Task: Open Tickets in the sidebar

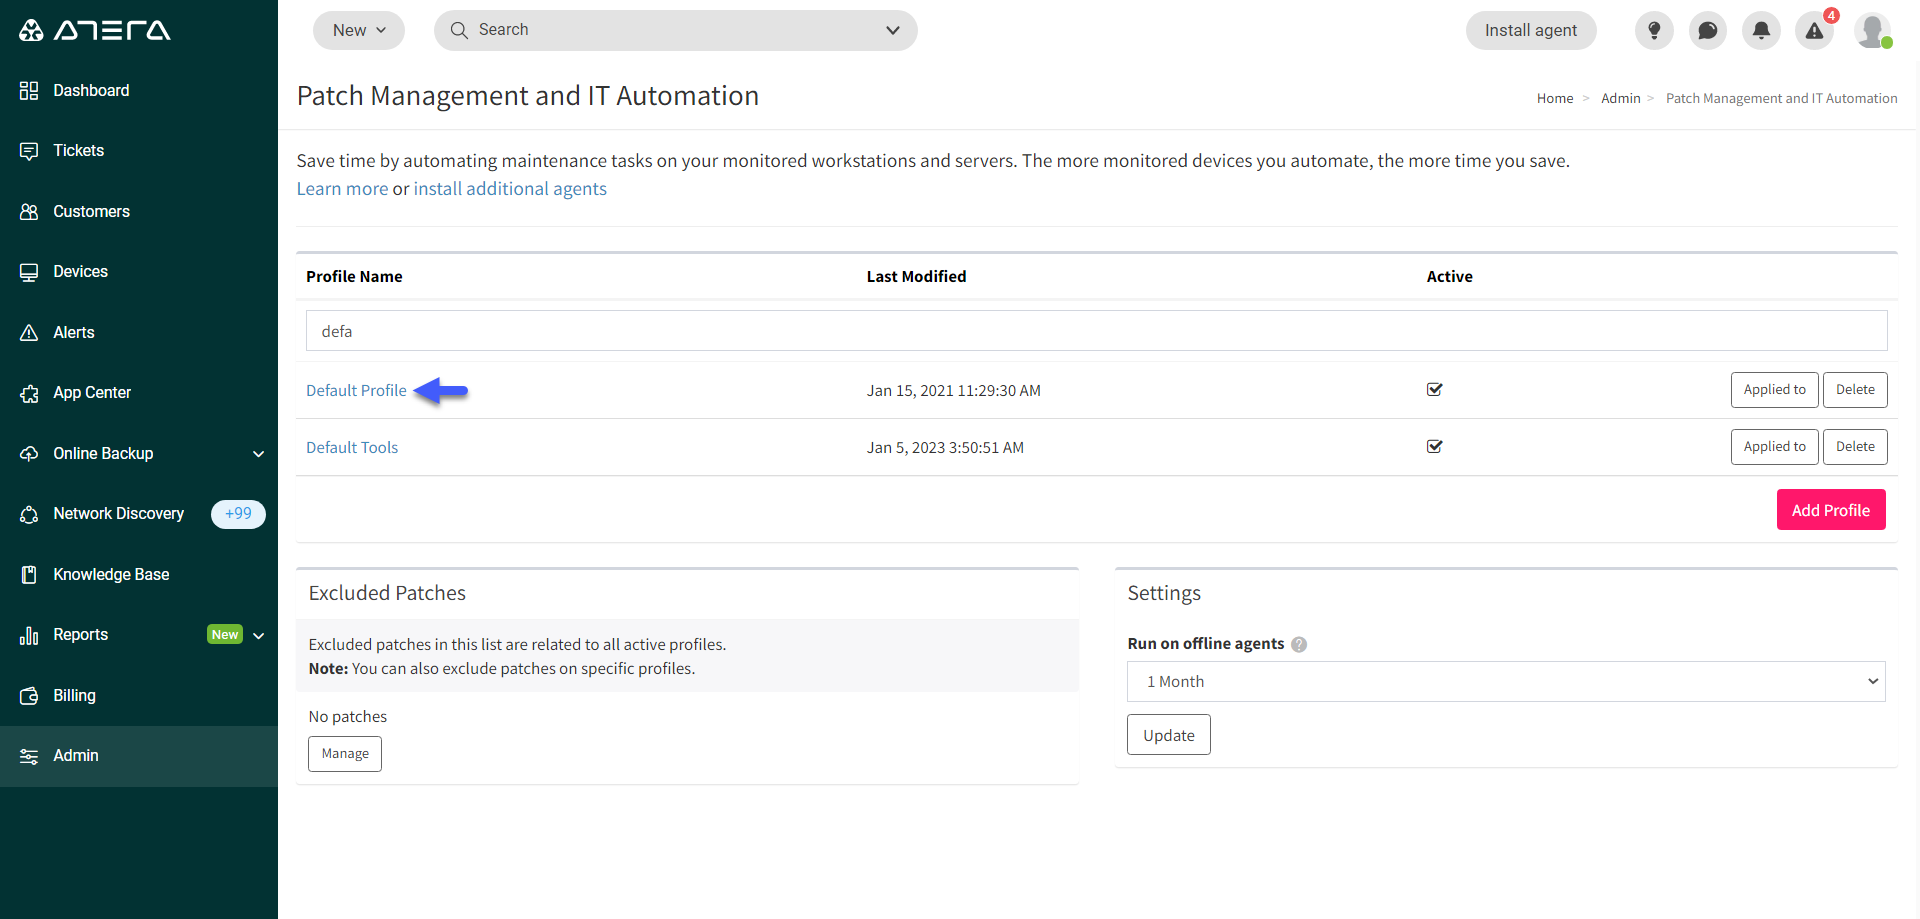Action: coord(78,151)
